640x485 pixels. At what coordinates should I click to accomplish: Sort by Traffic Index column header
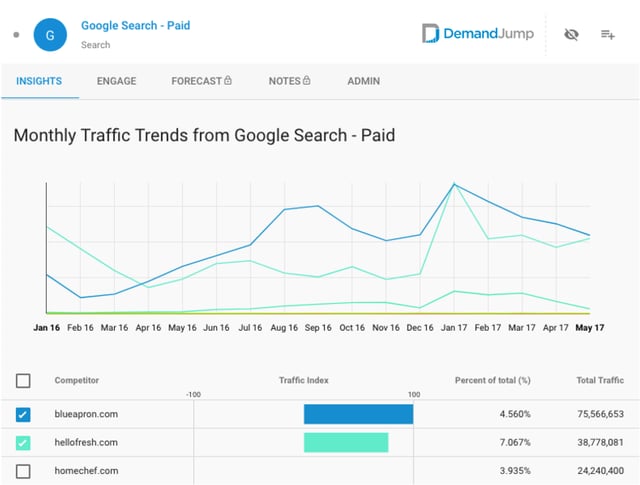click(x=304, y=380)
